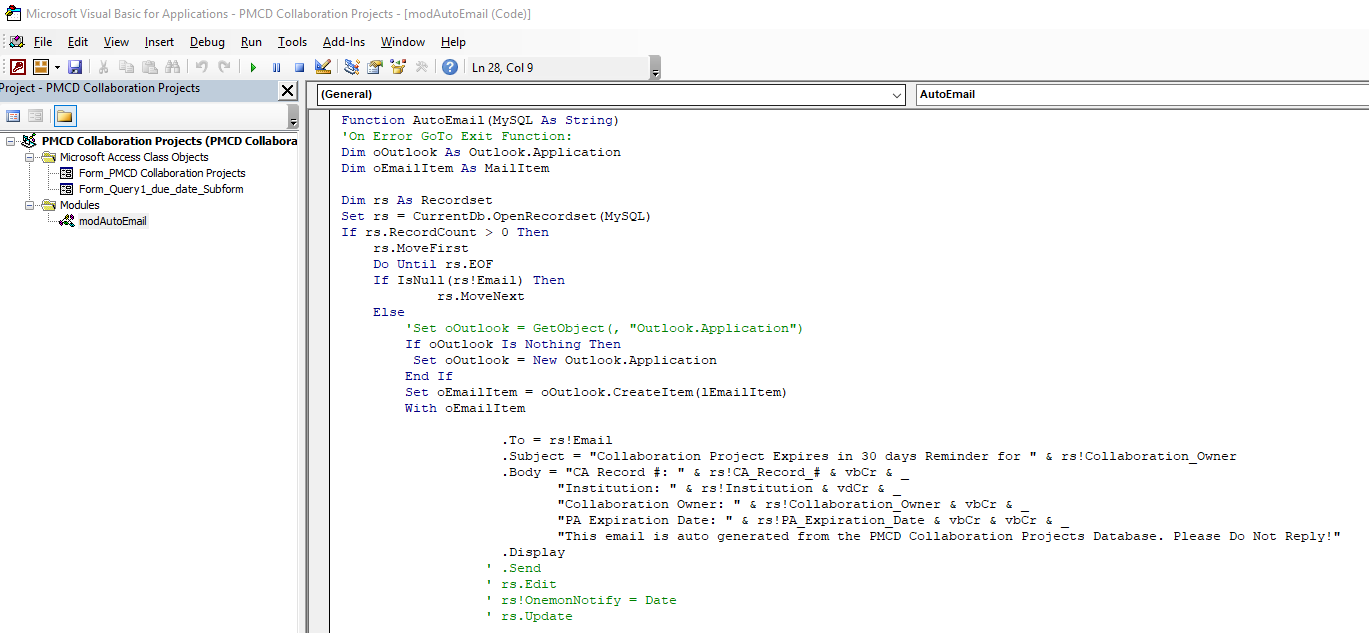The height and width of the screenshot is (633, 1369).
Task: Click the Break pause icon
Action: pyautogui.click(x=276, y=67)
